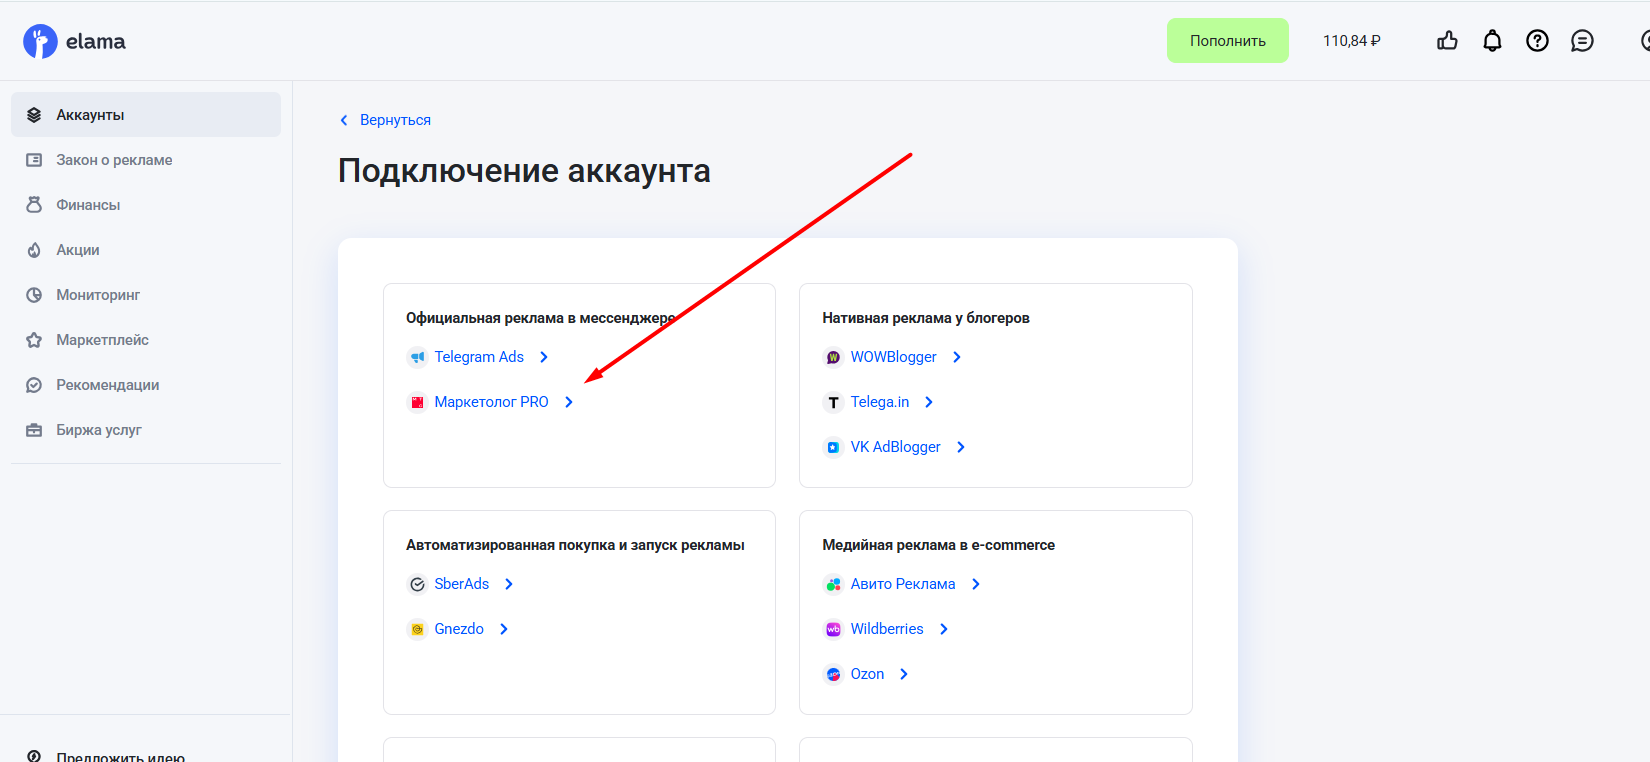The width and height of the screenshot is (1650, 762).
Task: Click the SberAds circle check icon
Action: click(x=418, y=584)
